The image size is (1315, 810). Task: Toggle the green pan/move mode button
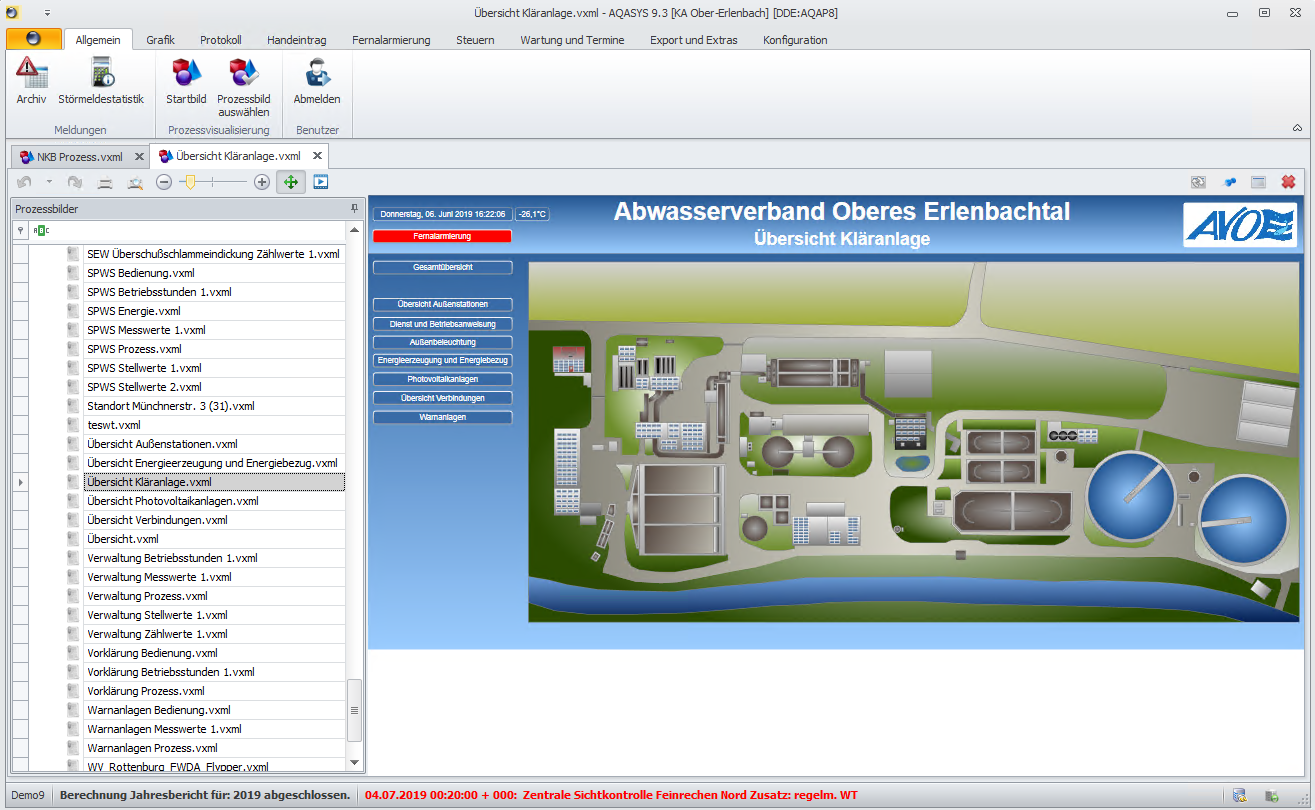[291, 182]
